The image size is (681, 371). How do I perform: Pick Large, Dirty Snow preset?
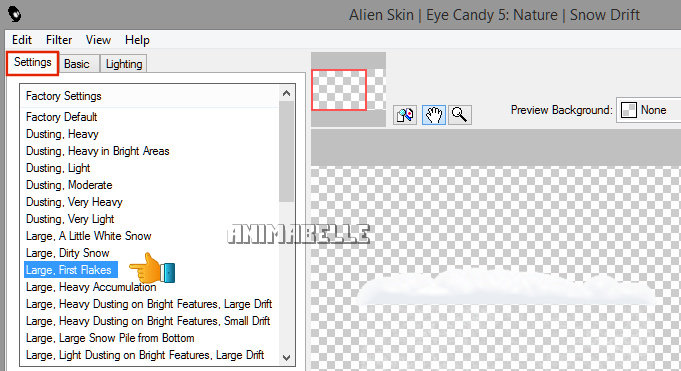[67, 253]
